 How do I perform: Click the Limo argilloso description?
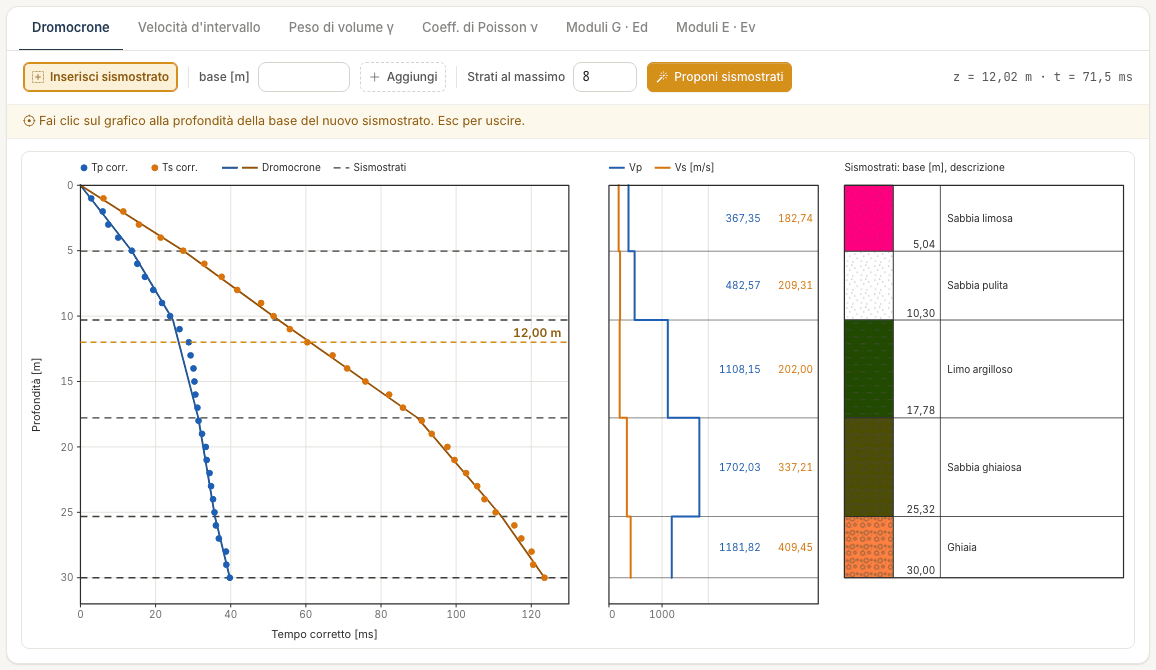coord(979,369)
